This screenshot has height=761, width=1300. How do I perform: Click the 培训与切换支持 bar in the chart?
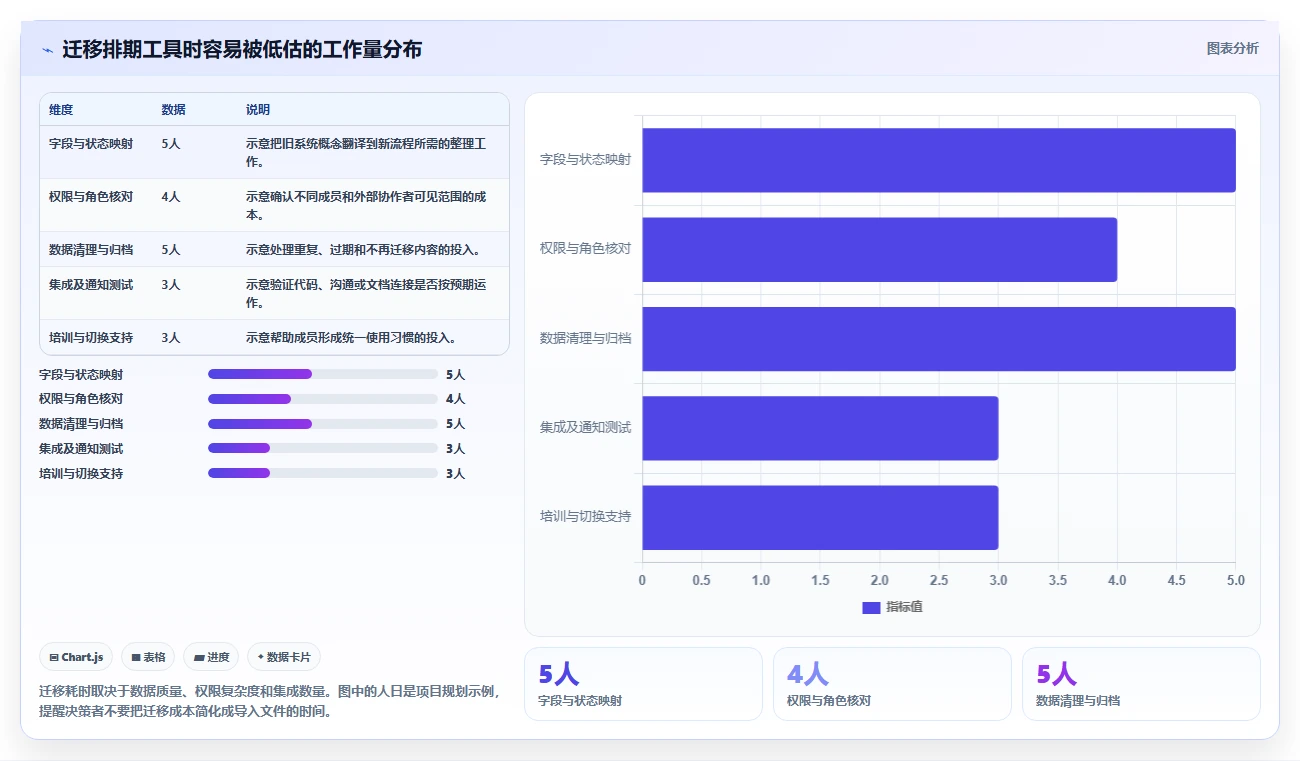(x=820, y=517)
